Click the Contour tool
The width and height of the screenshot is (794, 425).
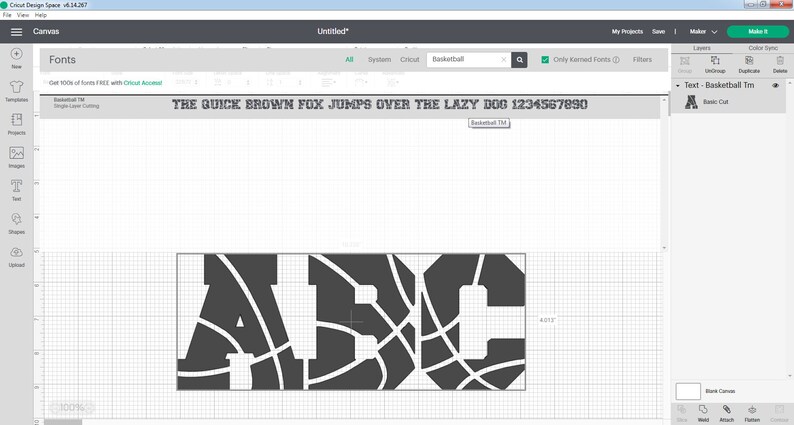click(778, 413)
